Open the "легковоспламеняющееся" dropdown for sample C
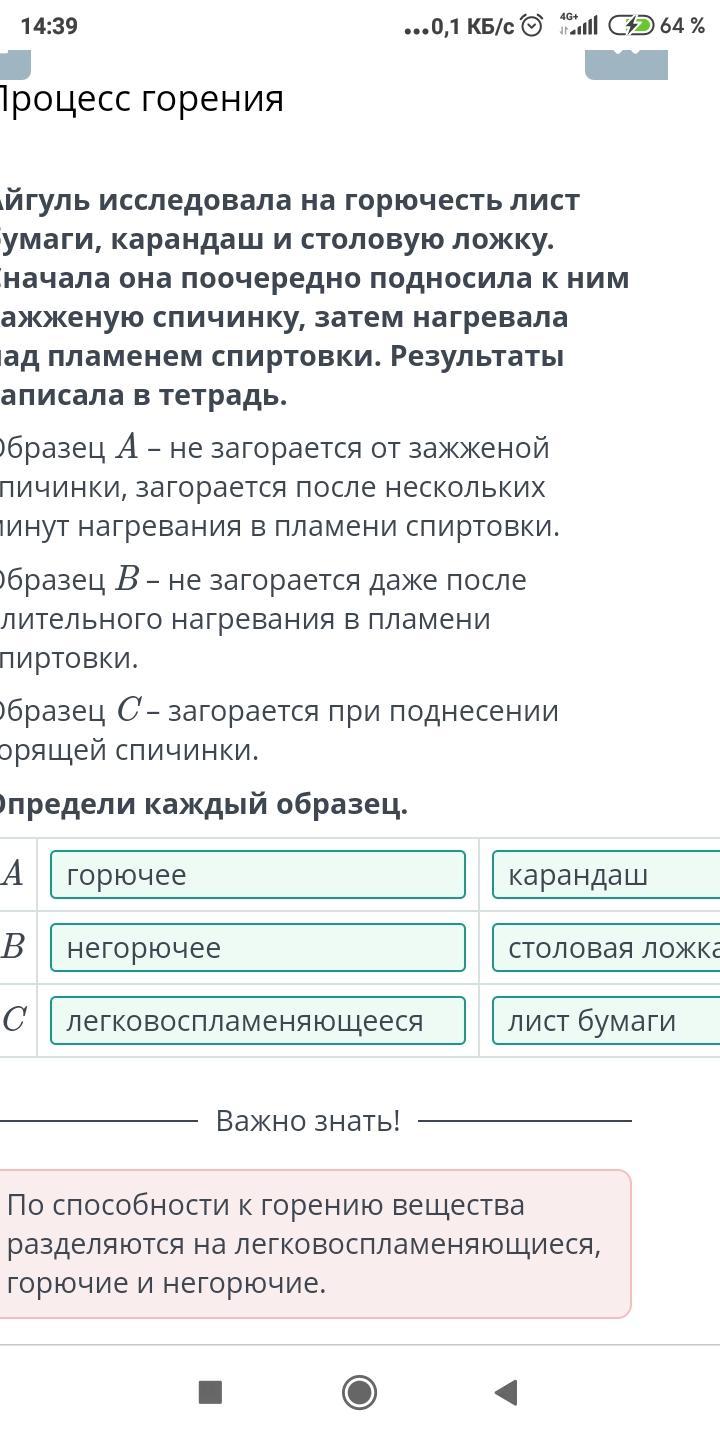This screenshot has width=720, height=1440. tap(258, 1021)
